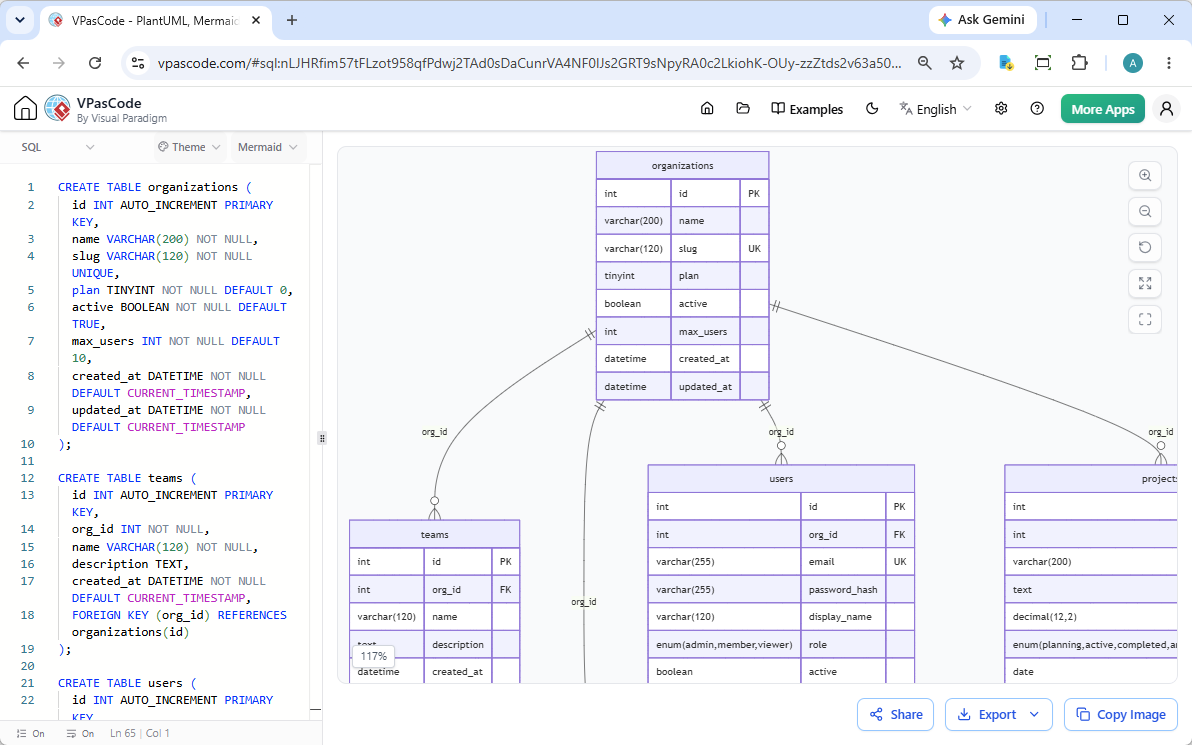Open the Examples menu
The image size is (1192, 745).
tap(807, 109)
